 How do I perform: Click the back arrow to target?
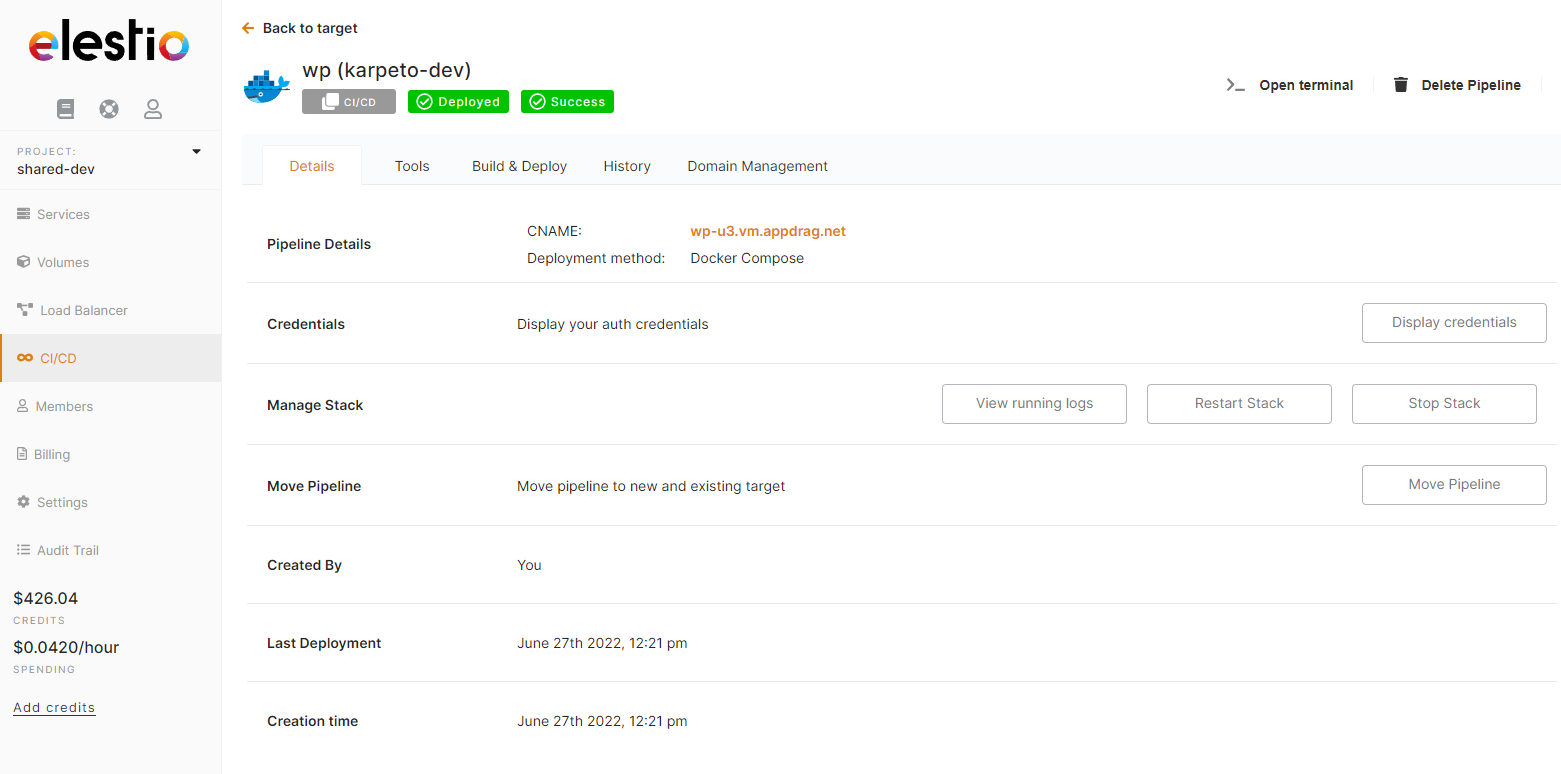click(x=248, y=28)
